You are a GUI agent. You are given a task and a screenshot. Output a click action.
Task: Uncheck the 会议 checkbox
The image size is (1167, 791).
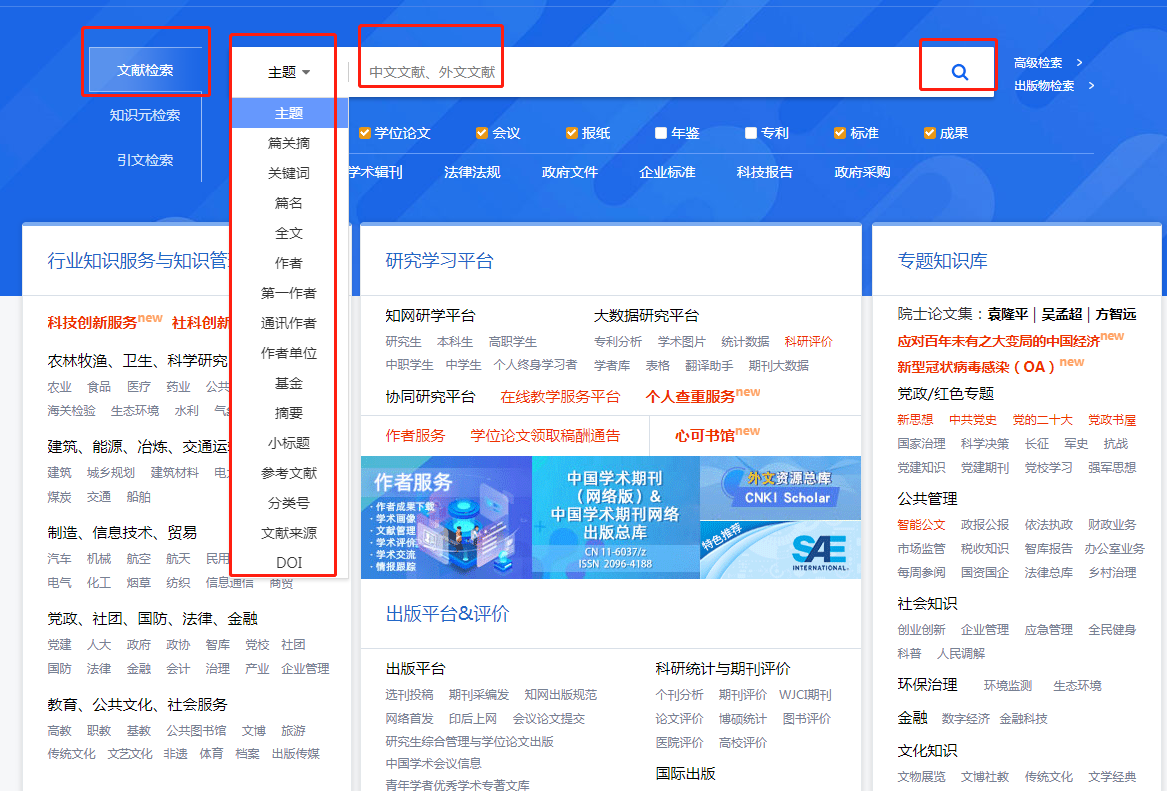pos(482,133)
